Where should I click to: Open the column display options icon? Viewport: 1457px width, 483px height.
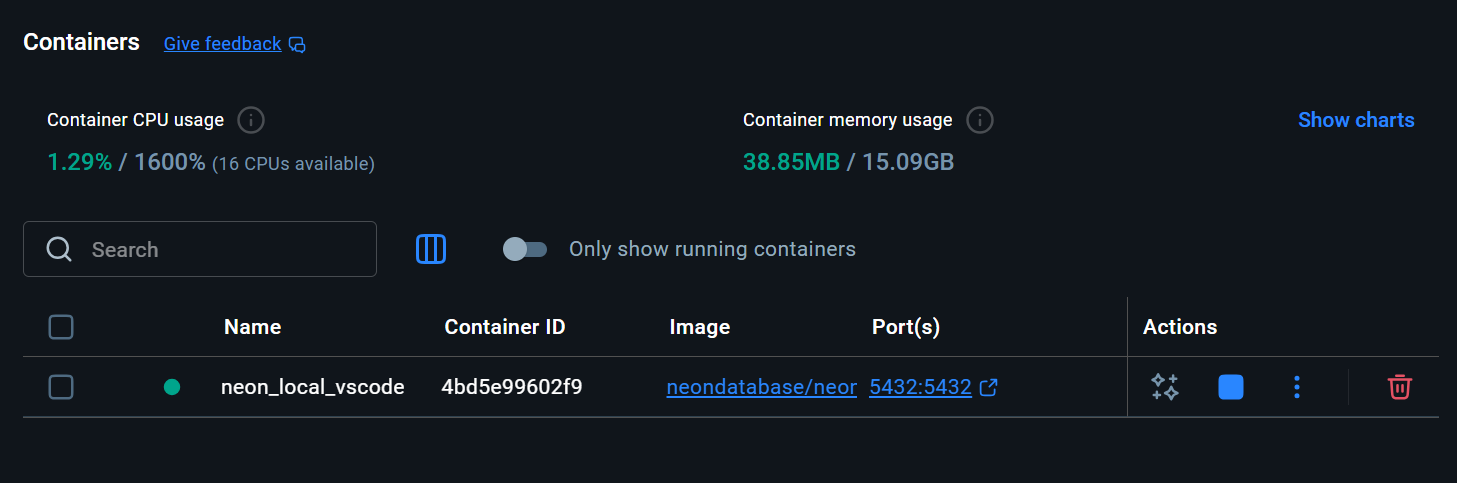(x=431, y=249)
